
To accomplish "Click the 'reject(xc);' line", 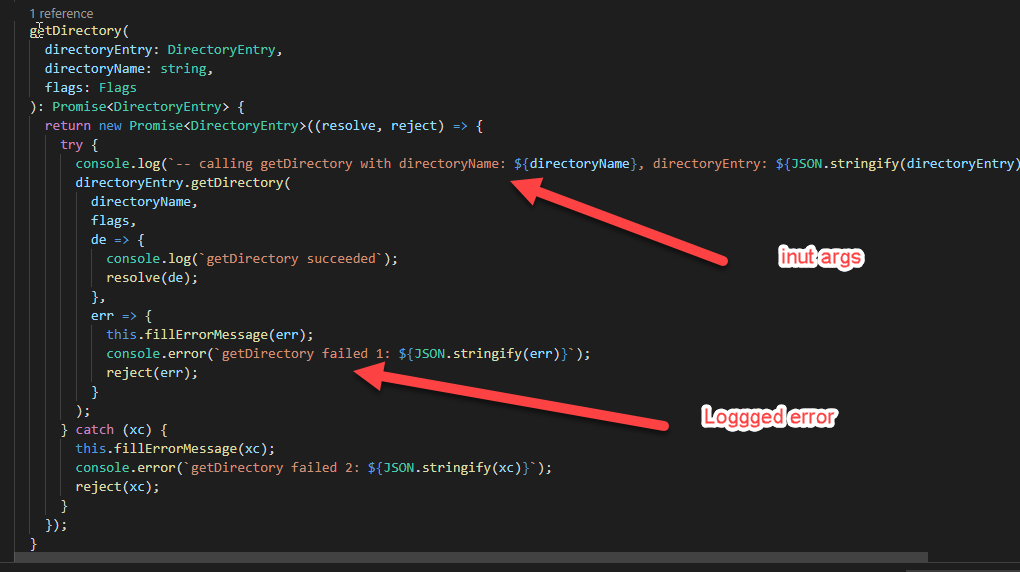I will click(x=117, y=486).
